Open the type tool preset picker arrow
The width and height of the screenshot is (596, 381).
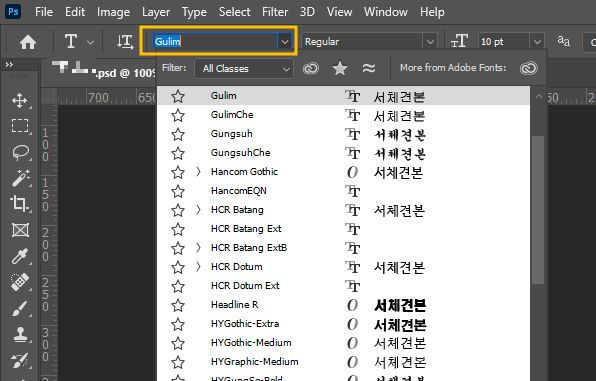pyautogui.click(x=90, y=42)
